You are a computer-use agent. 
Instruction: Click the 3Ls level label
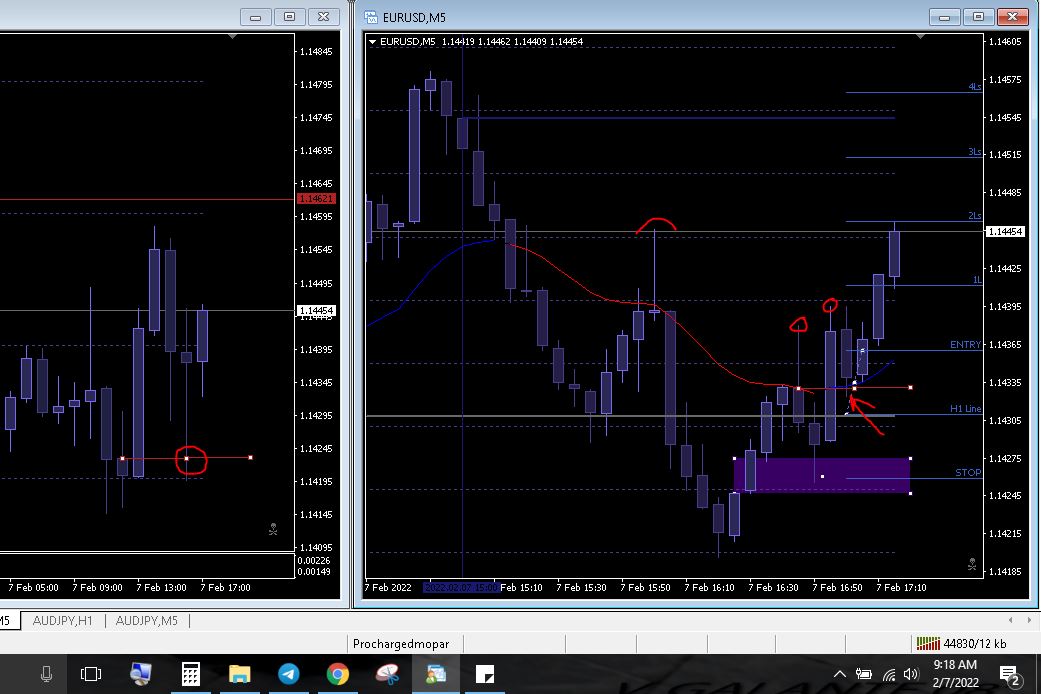975,152
